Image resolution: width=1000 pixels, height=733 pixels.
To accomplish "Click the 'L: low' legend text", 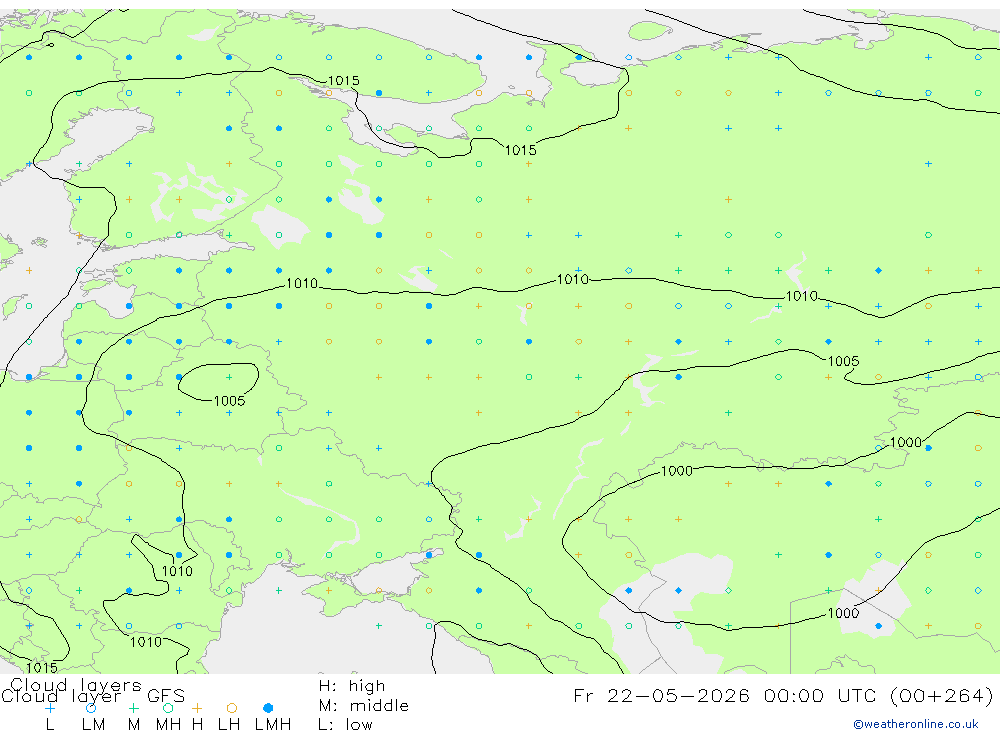I will [x=345, y=725].
